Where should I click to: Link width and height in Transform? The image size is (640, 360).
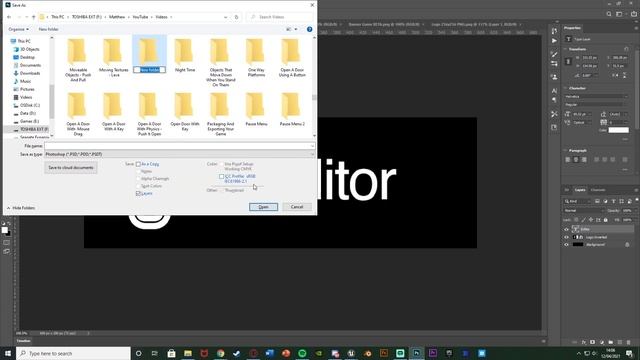point(568,62)
